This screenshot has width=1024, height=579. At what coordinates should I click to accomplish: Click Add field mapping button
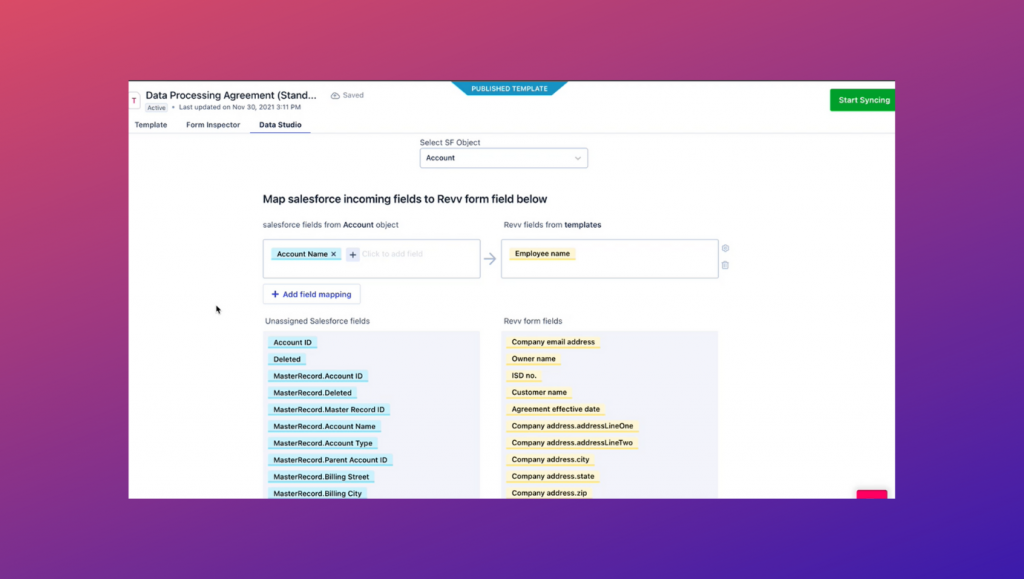point(312,294)
